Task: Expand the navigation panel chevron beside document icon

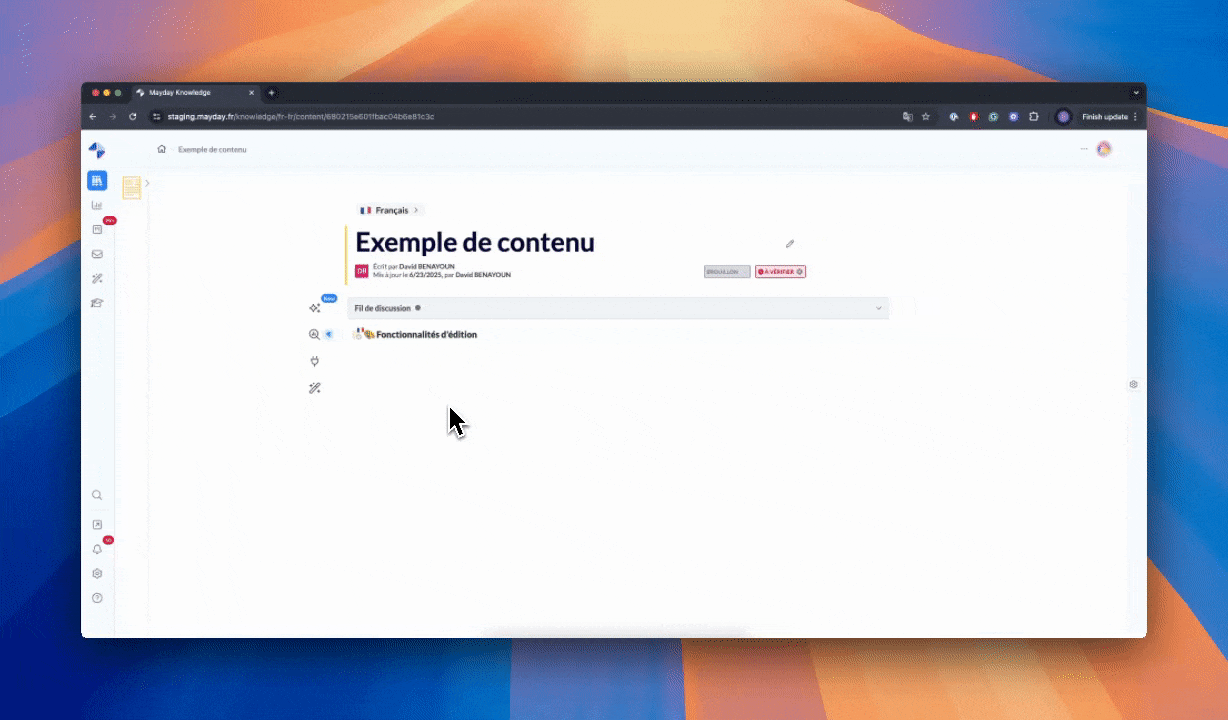Action: tap(147, 183)
